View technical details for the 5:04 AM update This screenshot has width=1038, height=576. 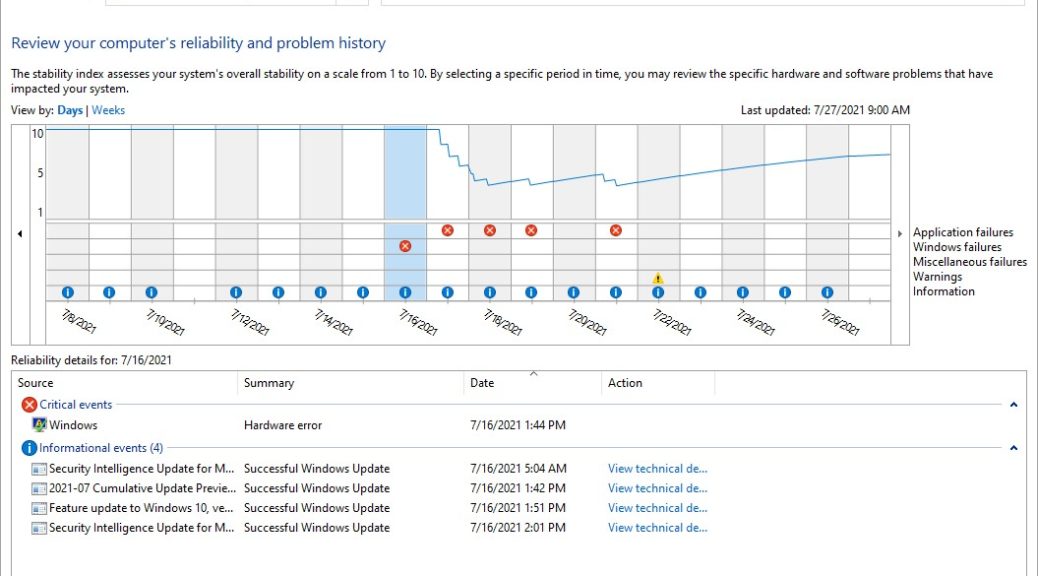click(657, 469)
